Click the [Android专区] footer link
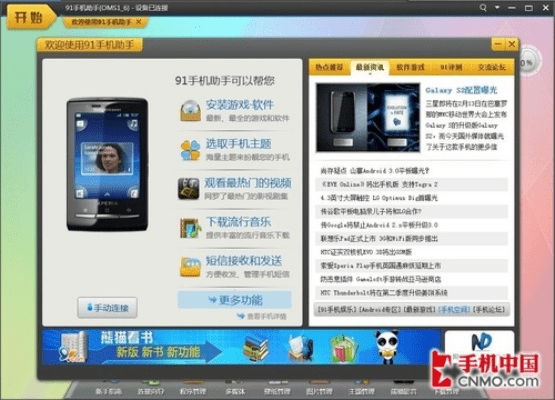 pos(380,309)
